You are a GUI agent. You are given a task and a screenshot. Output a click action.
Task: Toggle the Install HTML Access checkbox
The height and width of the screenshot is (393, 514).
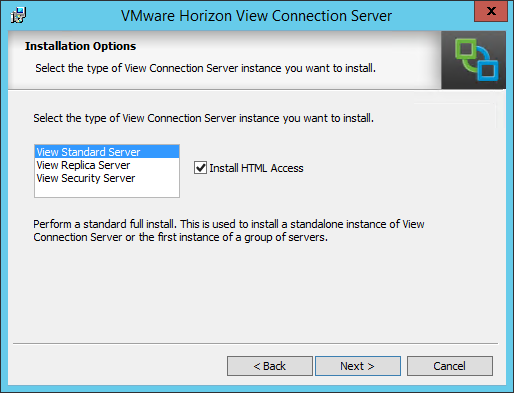click(200, 168)
